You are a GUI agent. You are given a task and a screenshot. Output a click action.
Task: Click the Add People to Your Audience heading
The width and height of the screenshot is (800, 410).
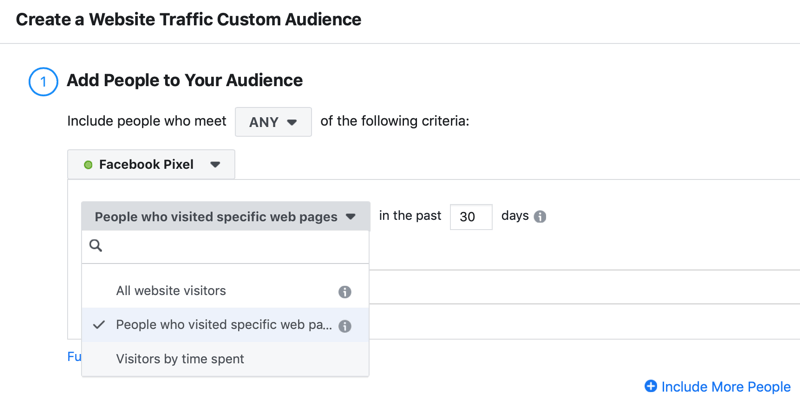pos(185,80)
